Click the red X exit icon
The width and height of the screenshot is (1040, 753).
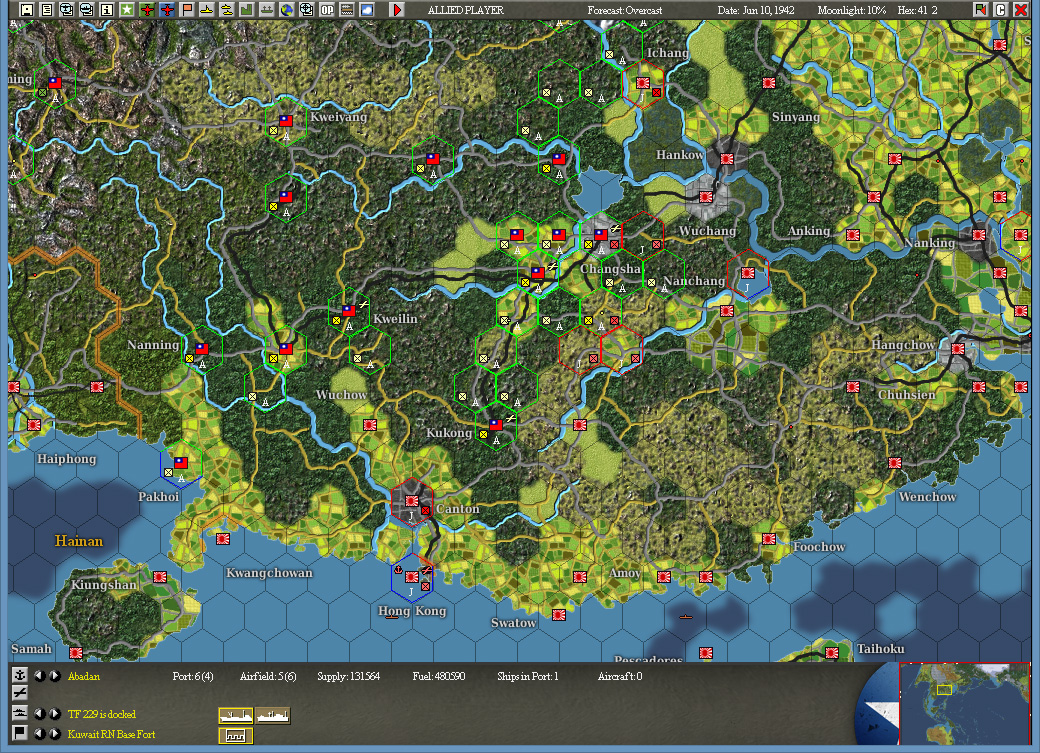coord(1021,9)
